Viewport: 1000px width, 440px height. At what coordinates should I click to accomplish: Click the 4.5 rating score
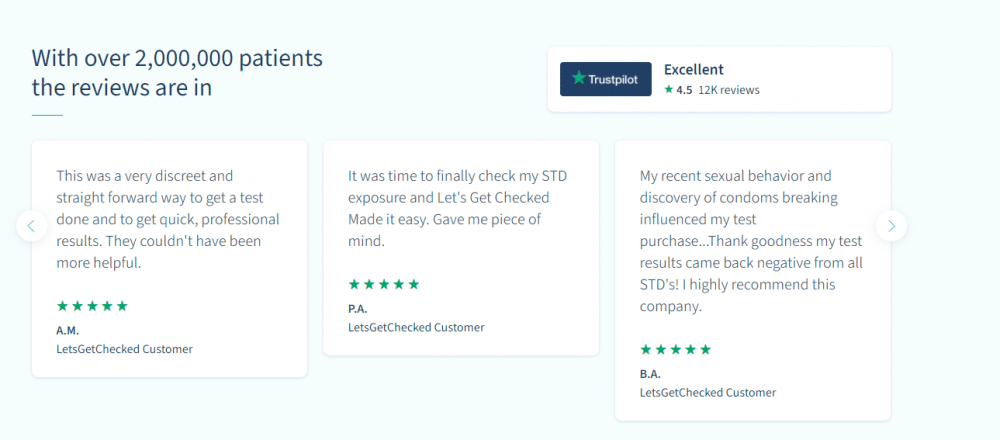tap(684, 90)
